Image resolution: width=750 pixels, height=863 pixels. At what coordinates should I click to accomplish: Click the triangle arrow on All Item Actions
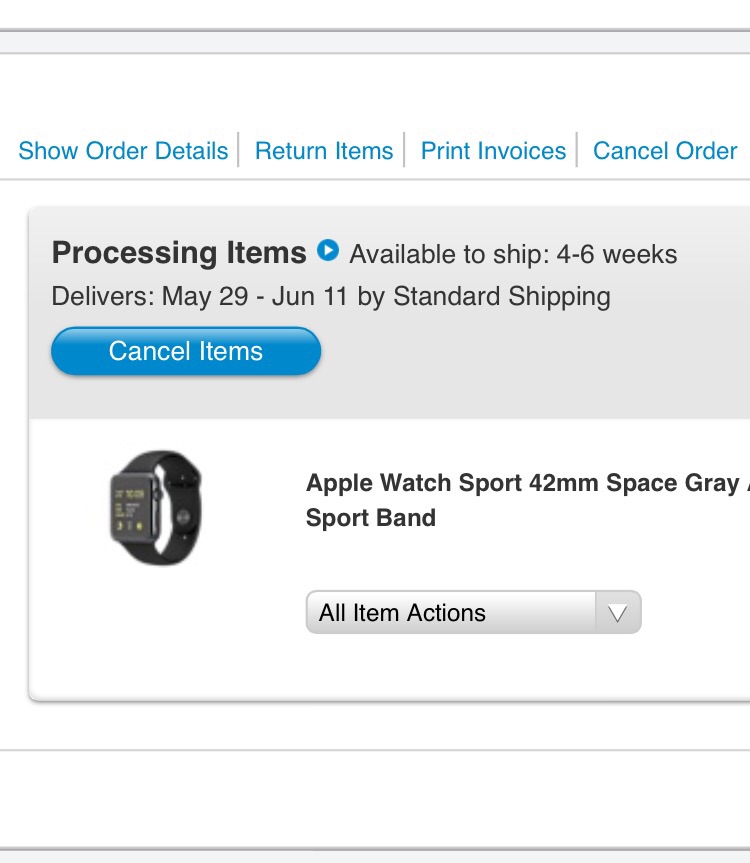(x=618, y=613)
